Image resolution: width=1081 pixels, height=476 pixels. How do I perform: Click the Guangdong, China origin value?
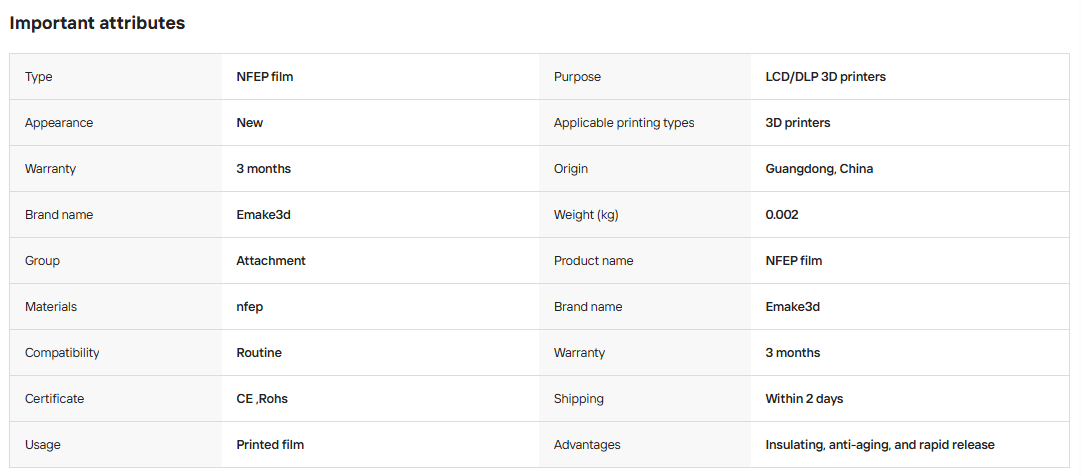click(819, 168)
